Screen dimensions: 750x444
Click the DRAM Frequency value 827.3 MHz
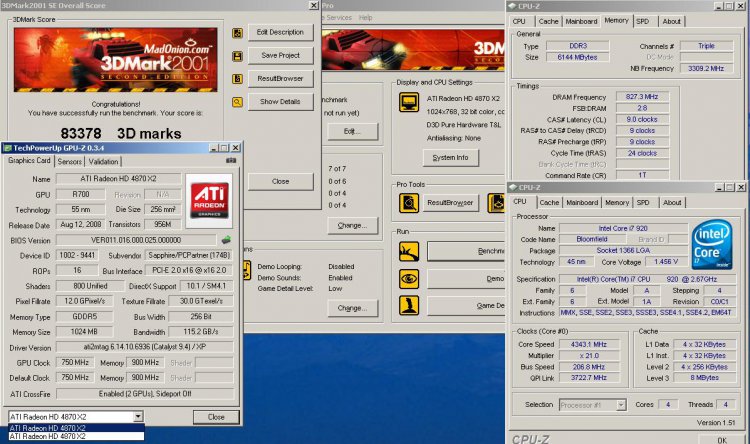pyautogui.click(x=642, y=97)
